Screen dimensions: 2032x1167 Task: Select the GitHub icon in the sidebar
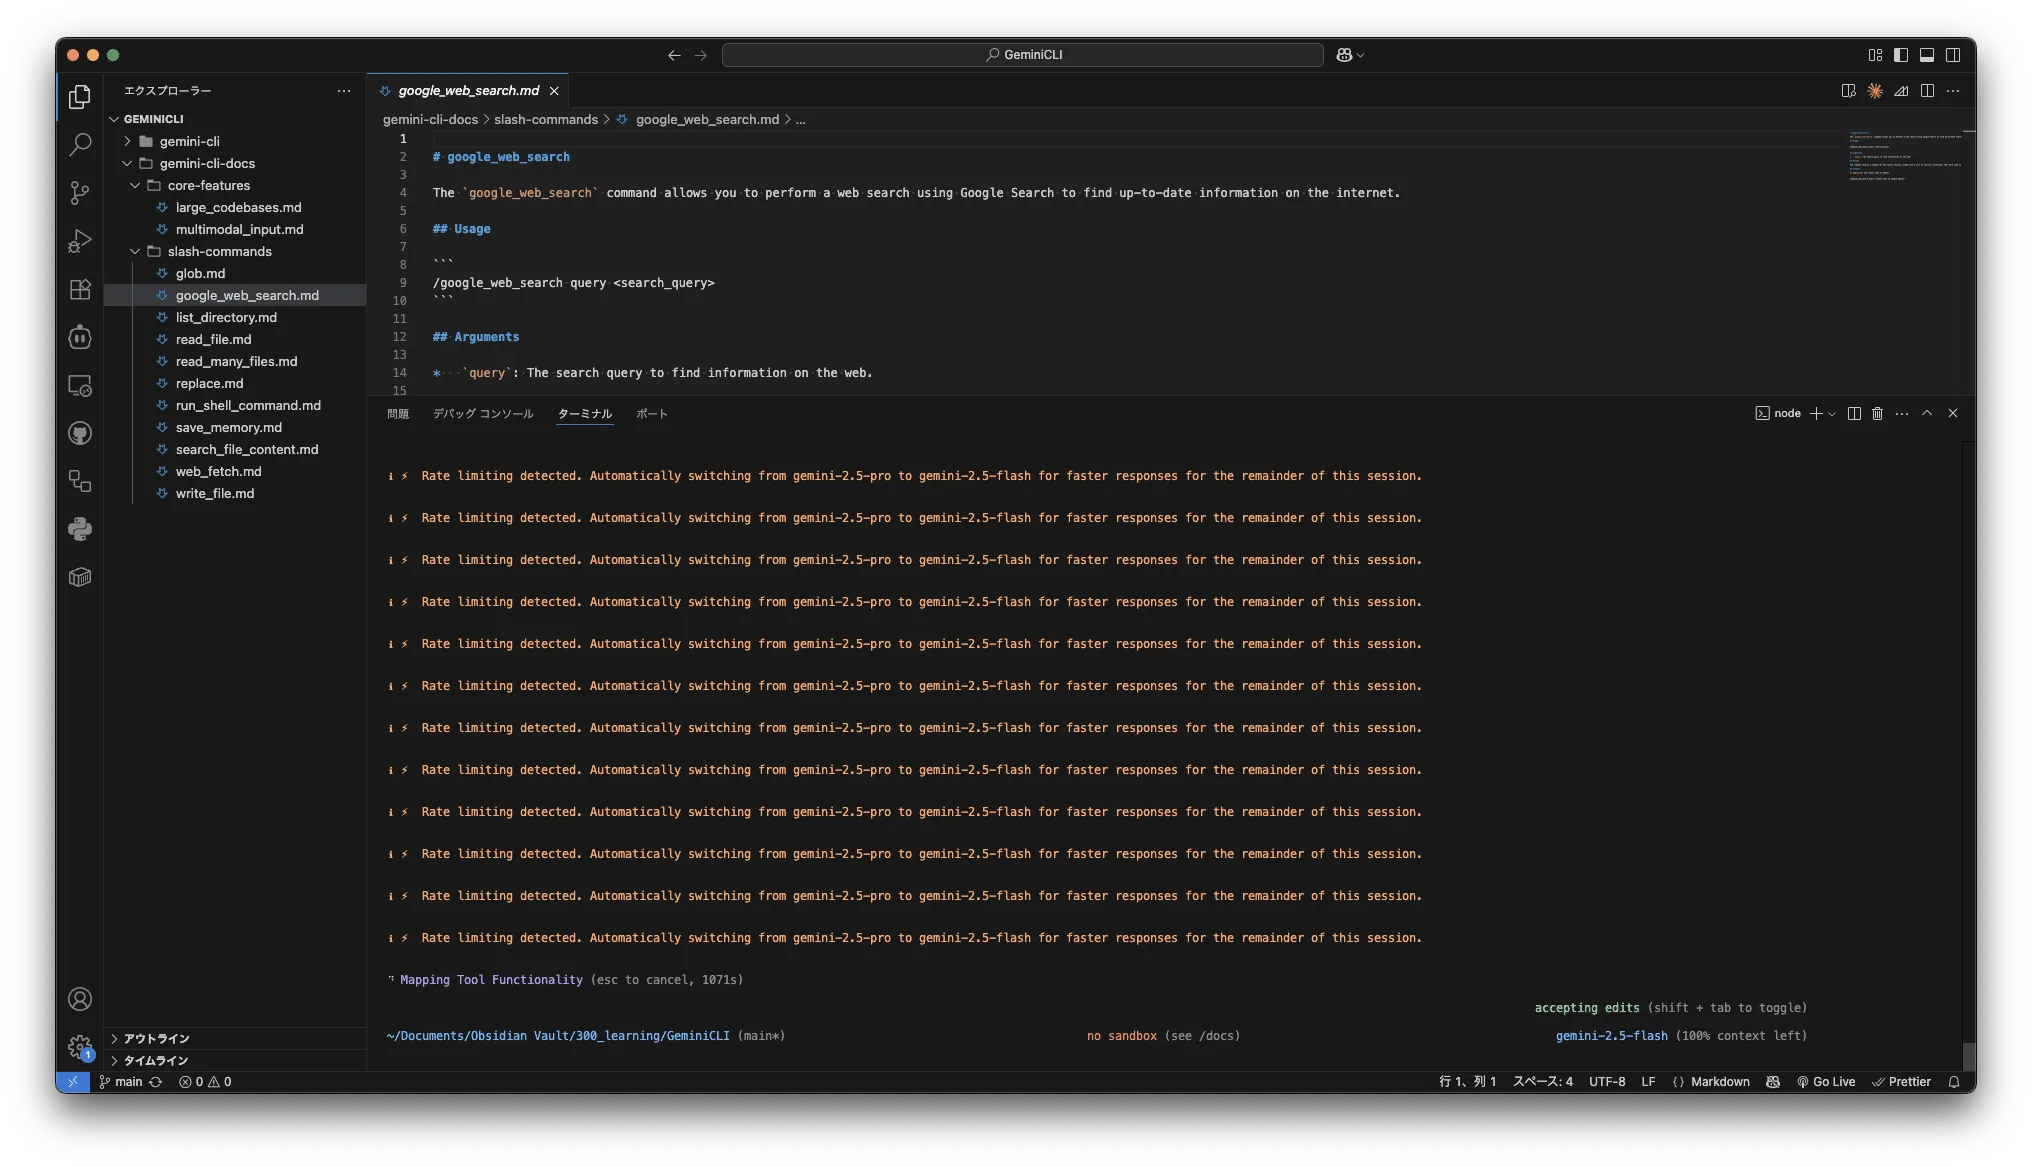[x=80, y=433]
